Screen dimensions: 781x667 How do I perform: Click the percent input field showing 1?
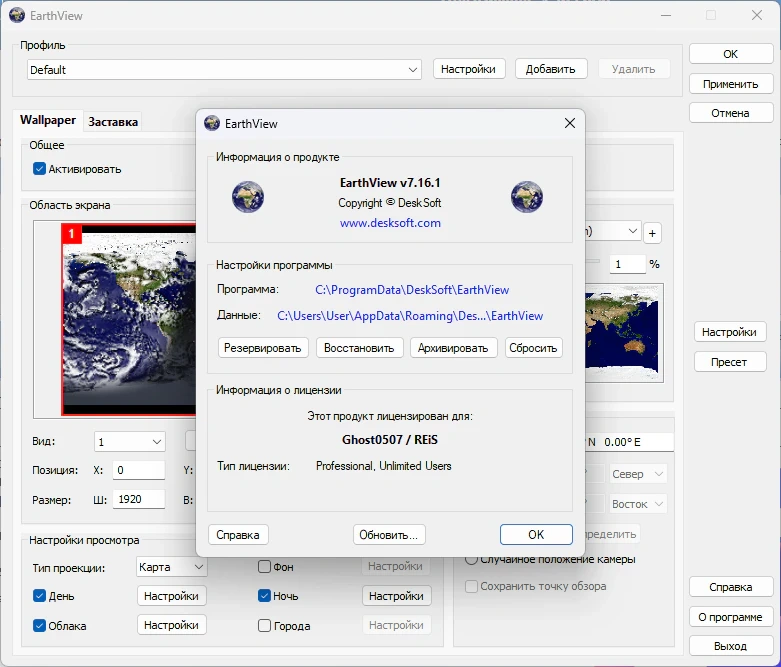pyautogui.click(x=628, y=264)
